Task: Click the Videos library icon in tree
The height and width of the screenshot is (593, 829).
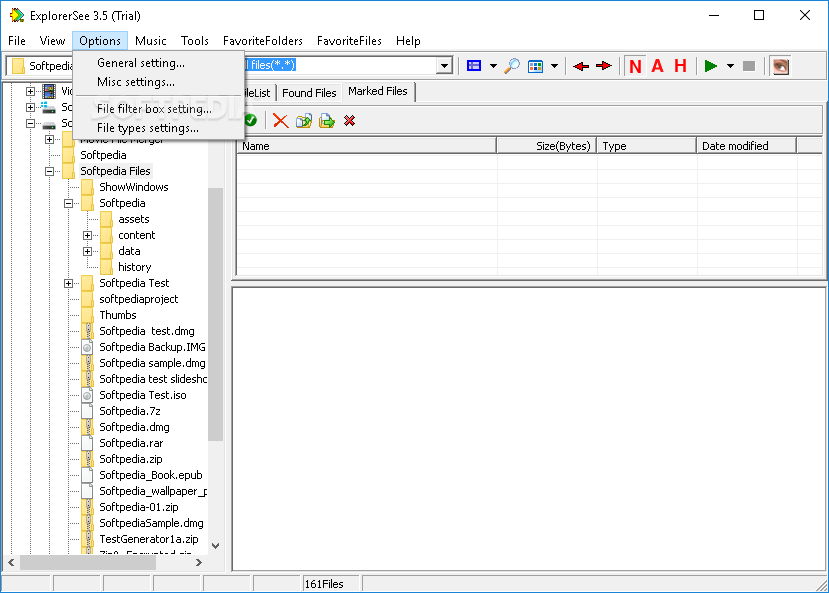Action: click(49, 91)
